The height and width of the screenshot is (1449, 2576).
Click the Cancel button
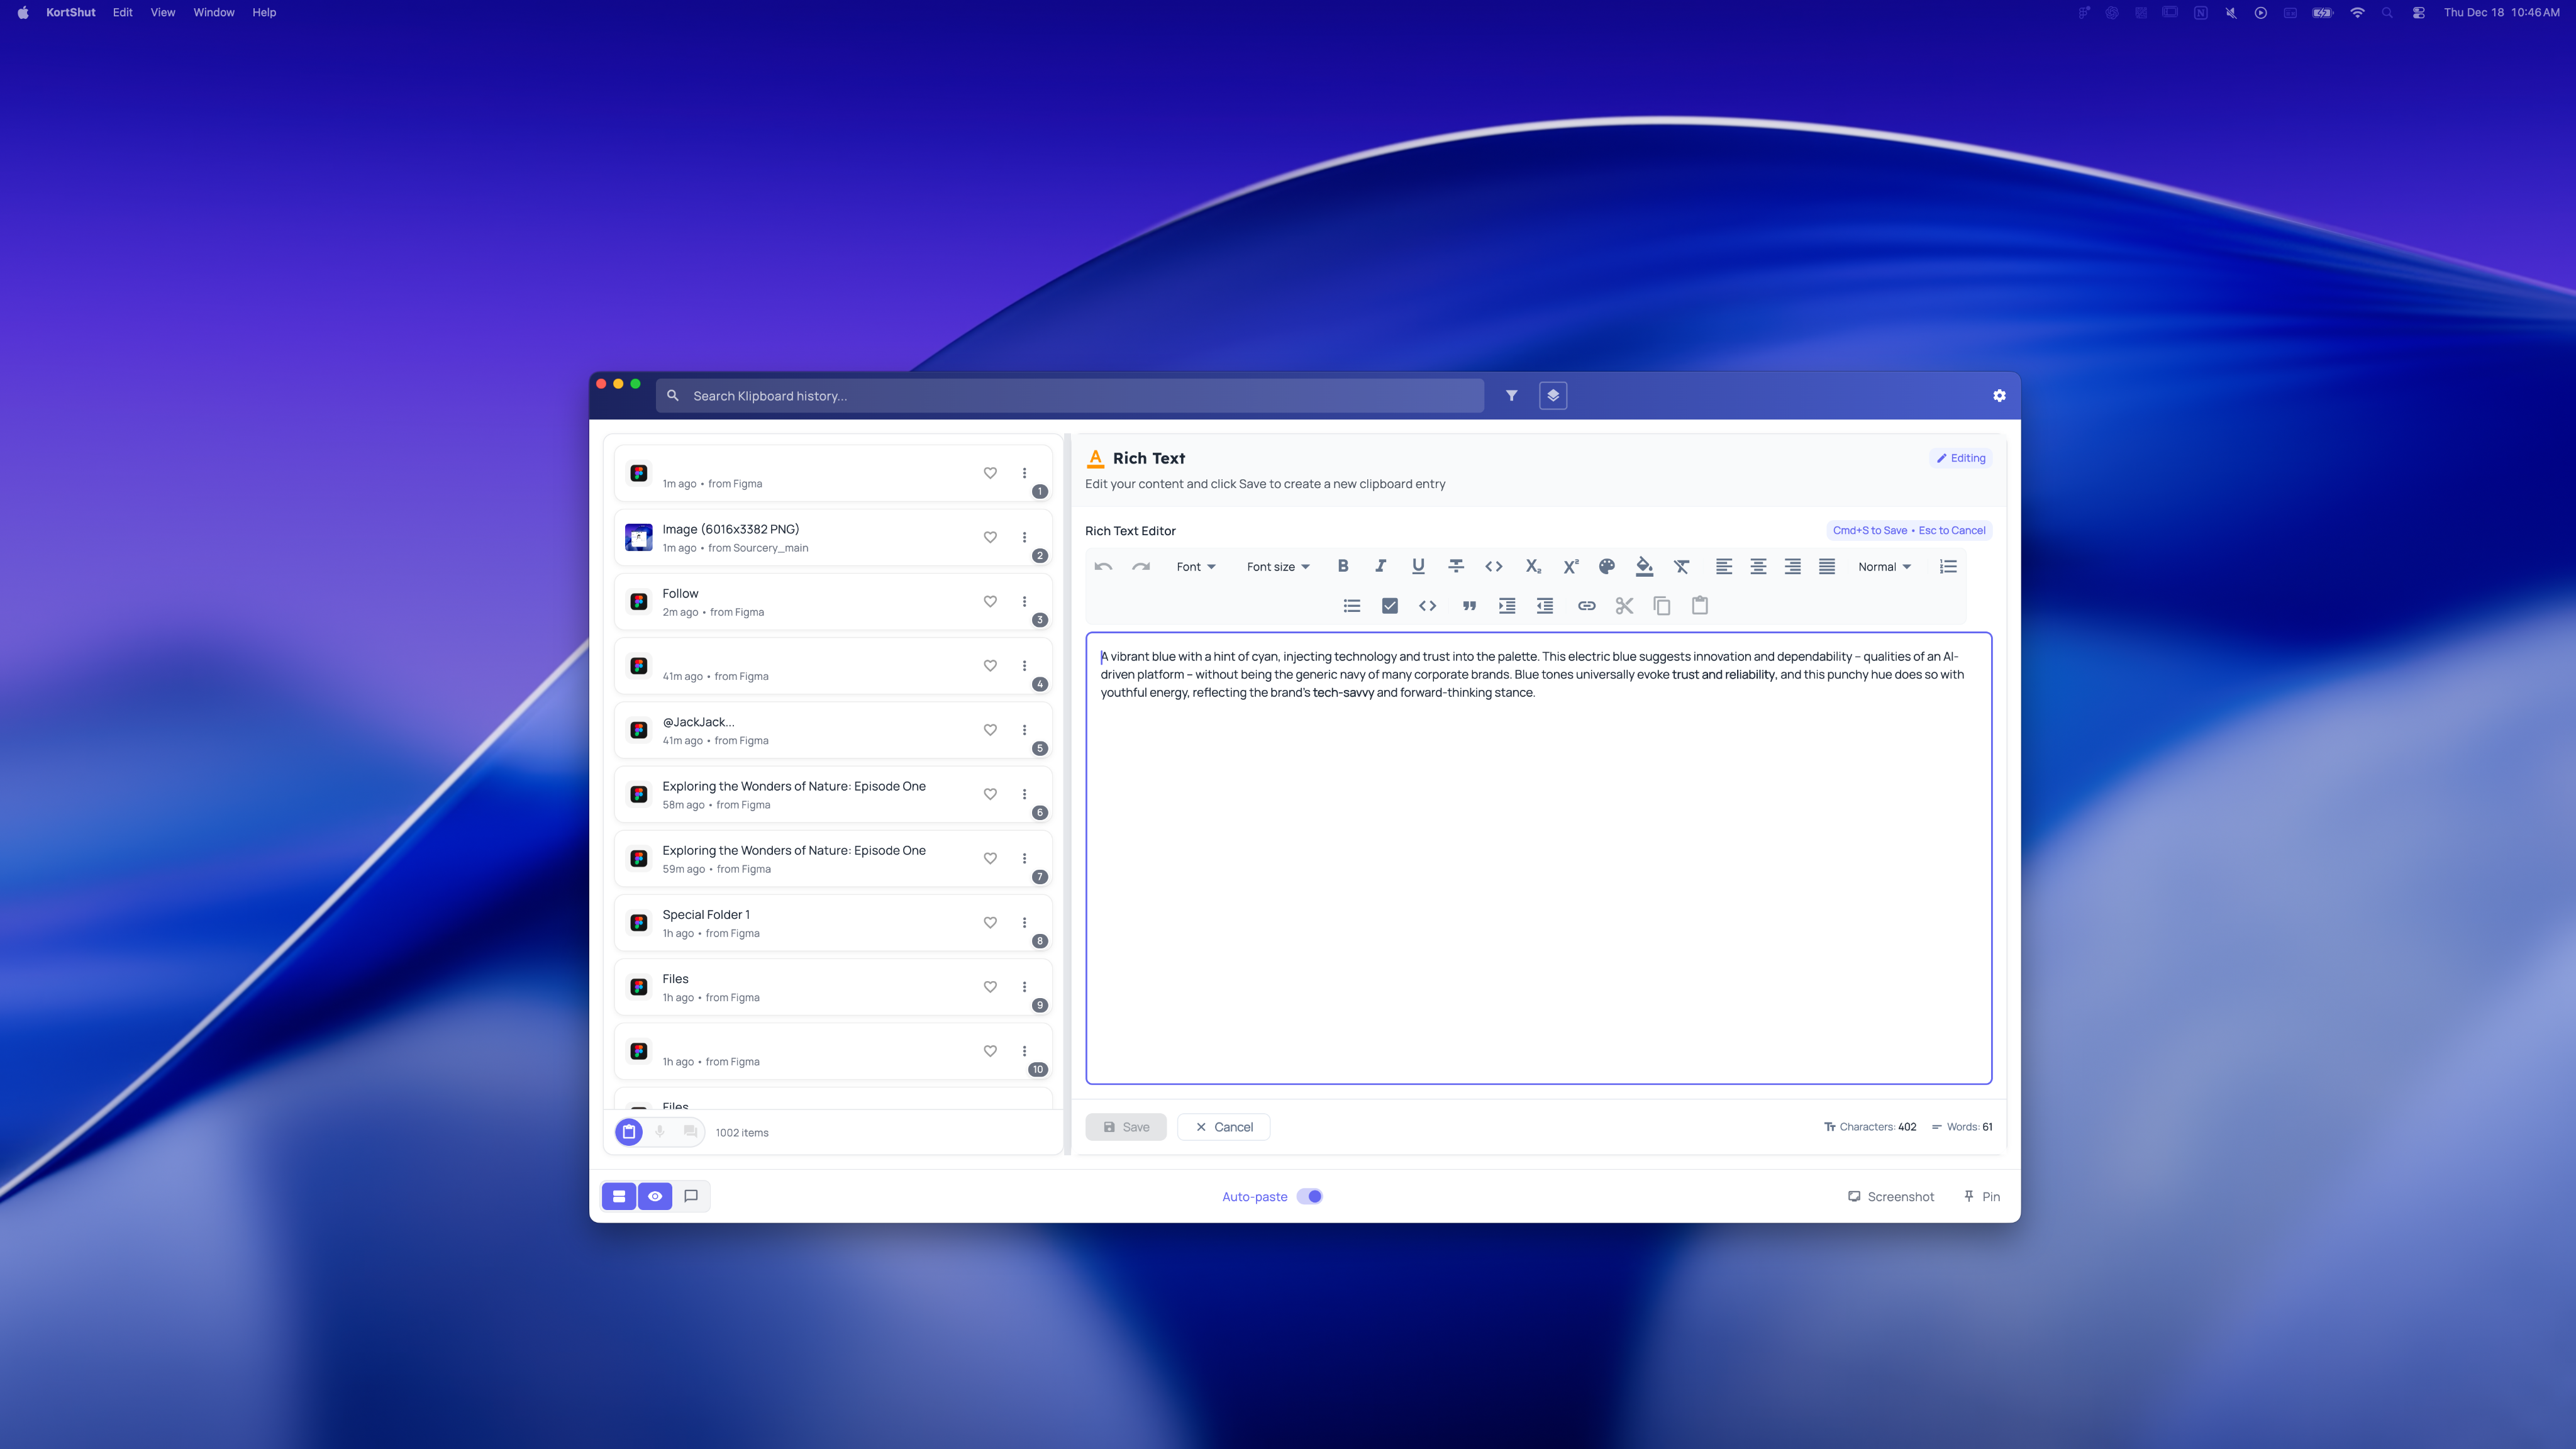pos(1223,1127)
